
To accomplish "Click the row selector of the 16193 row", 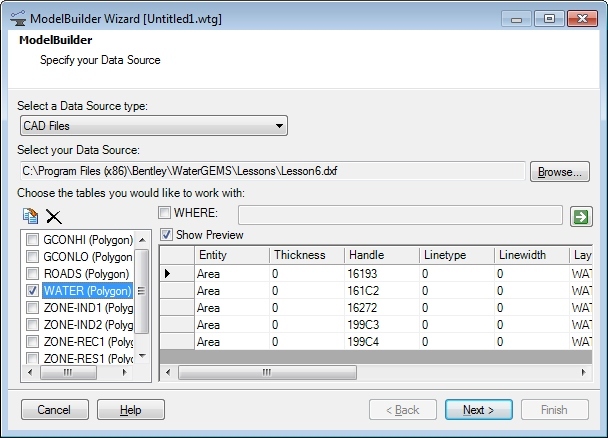I will (177, 274).
